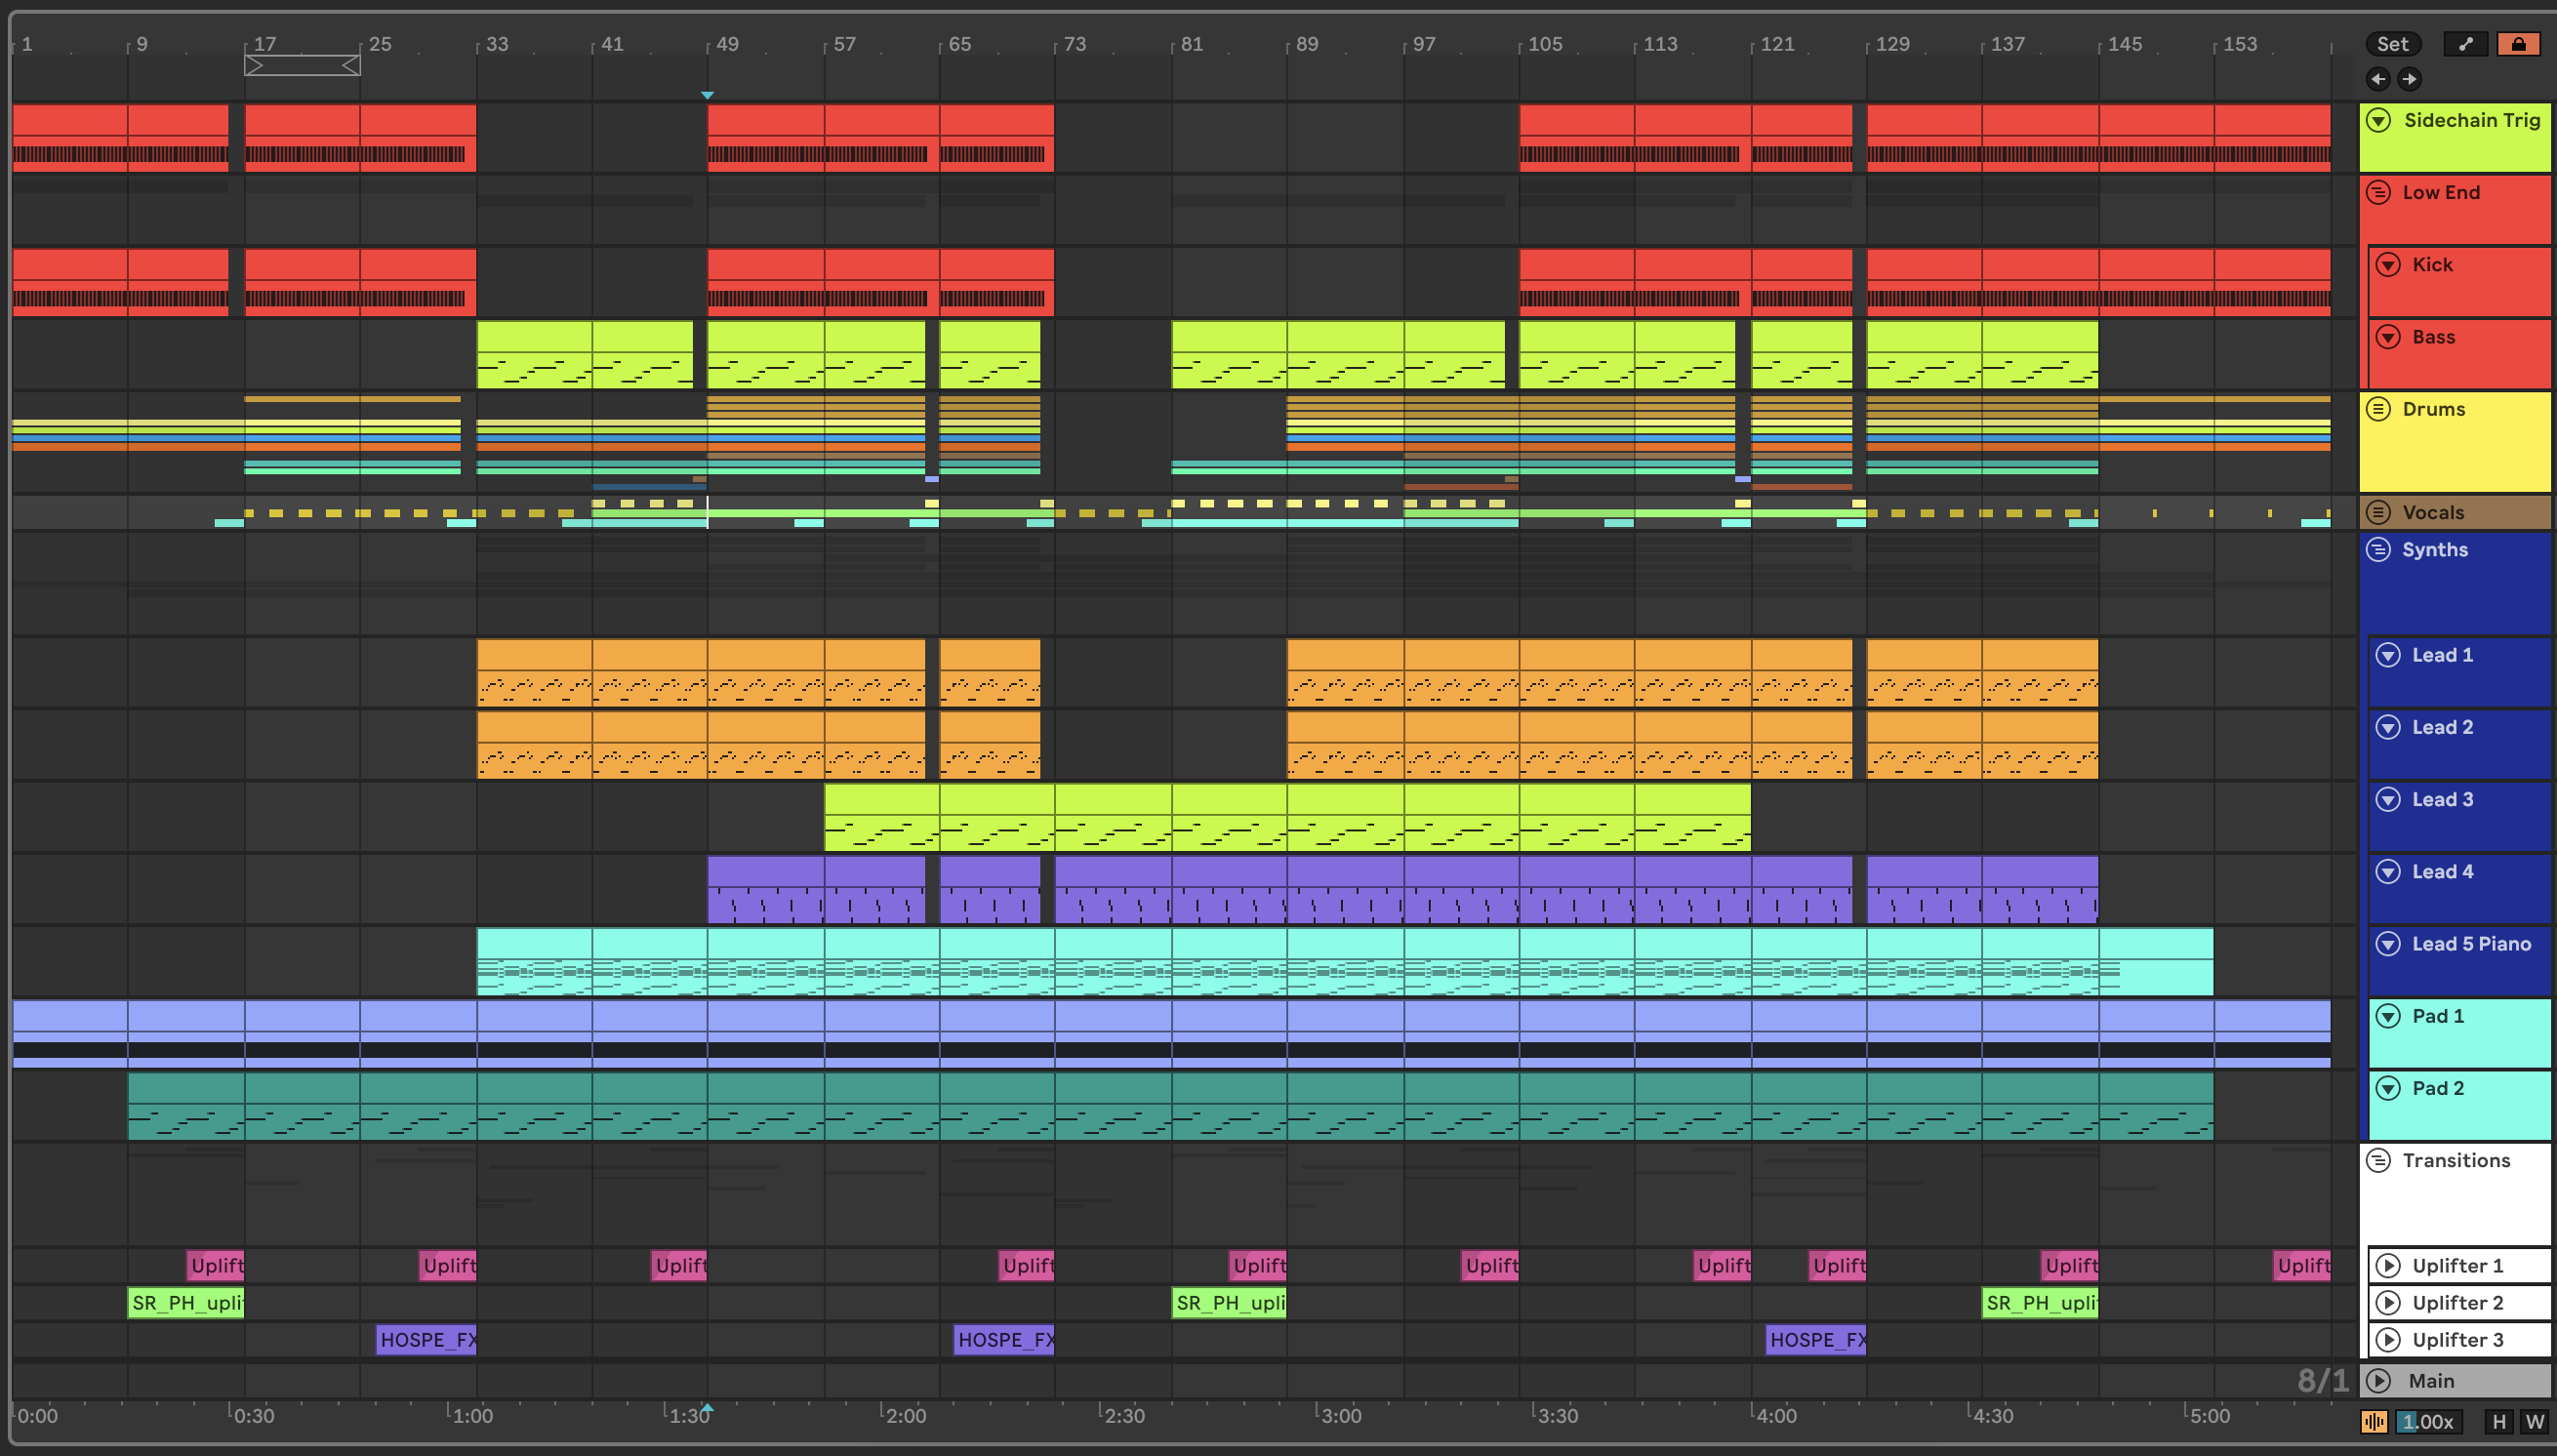
Task: Toggle the automation mode icon
Action: point(2465,44)
